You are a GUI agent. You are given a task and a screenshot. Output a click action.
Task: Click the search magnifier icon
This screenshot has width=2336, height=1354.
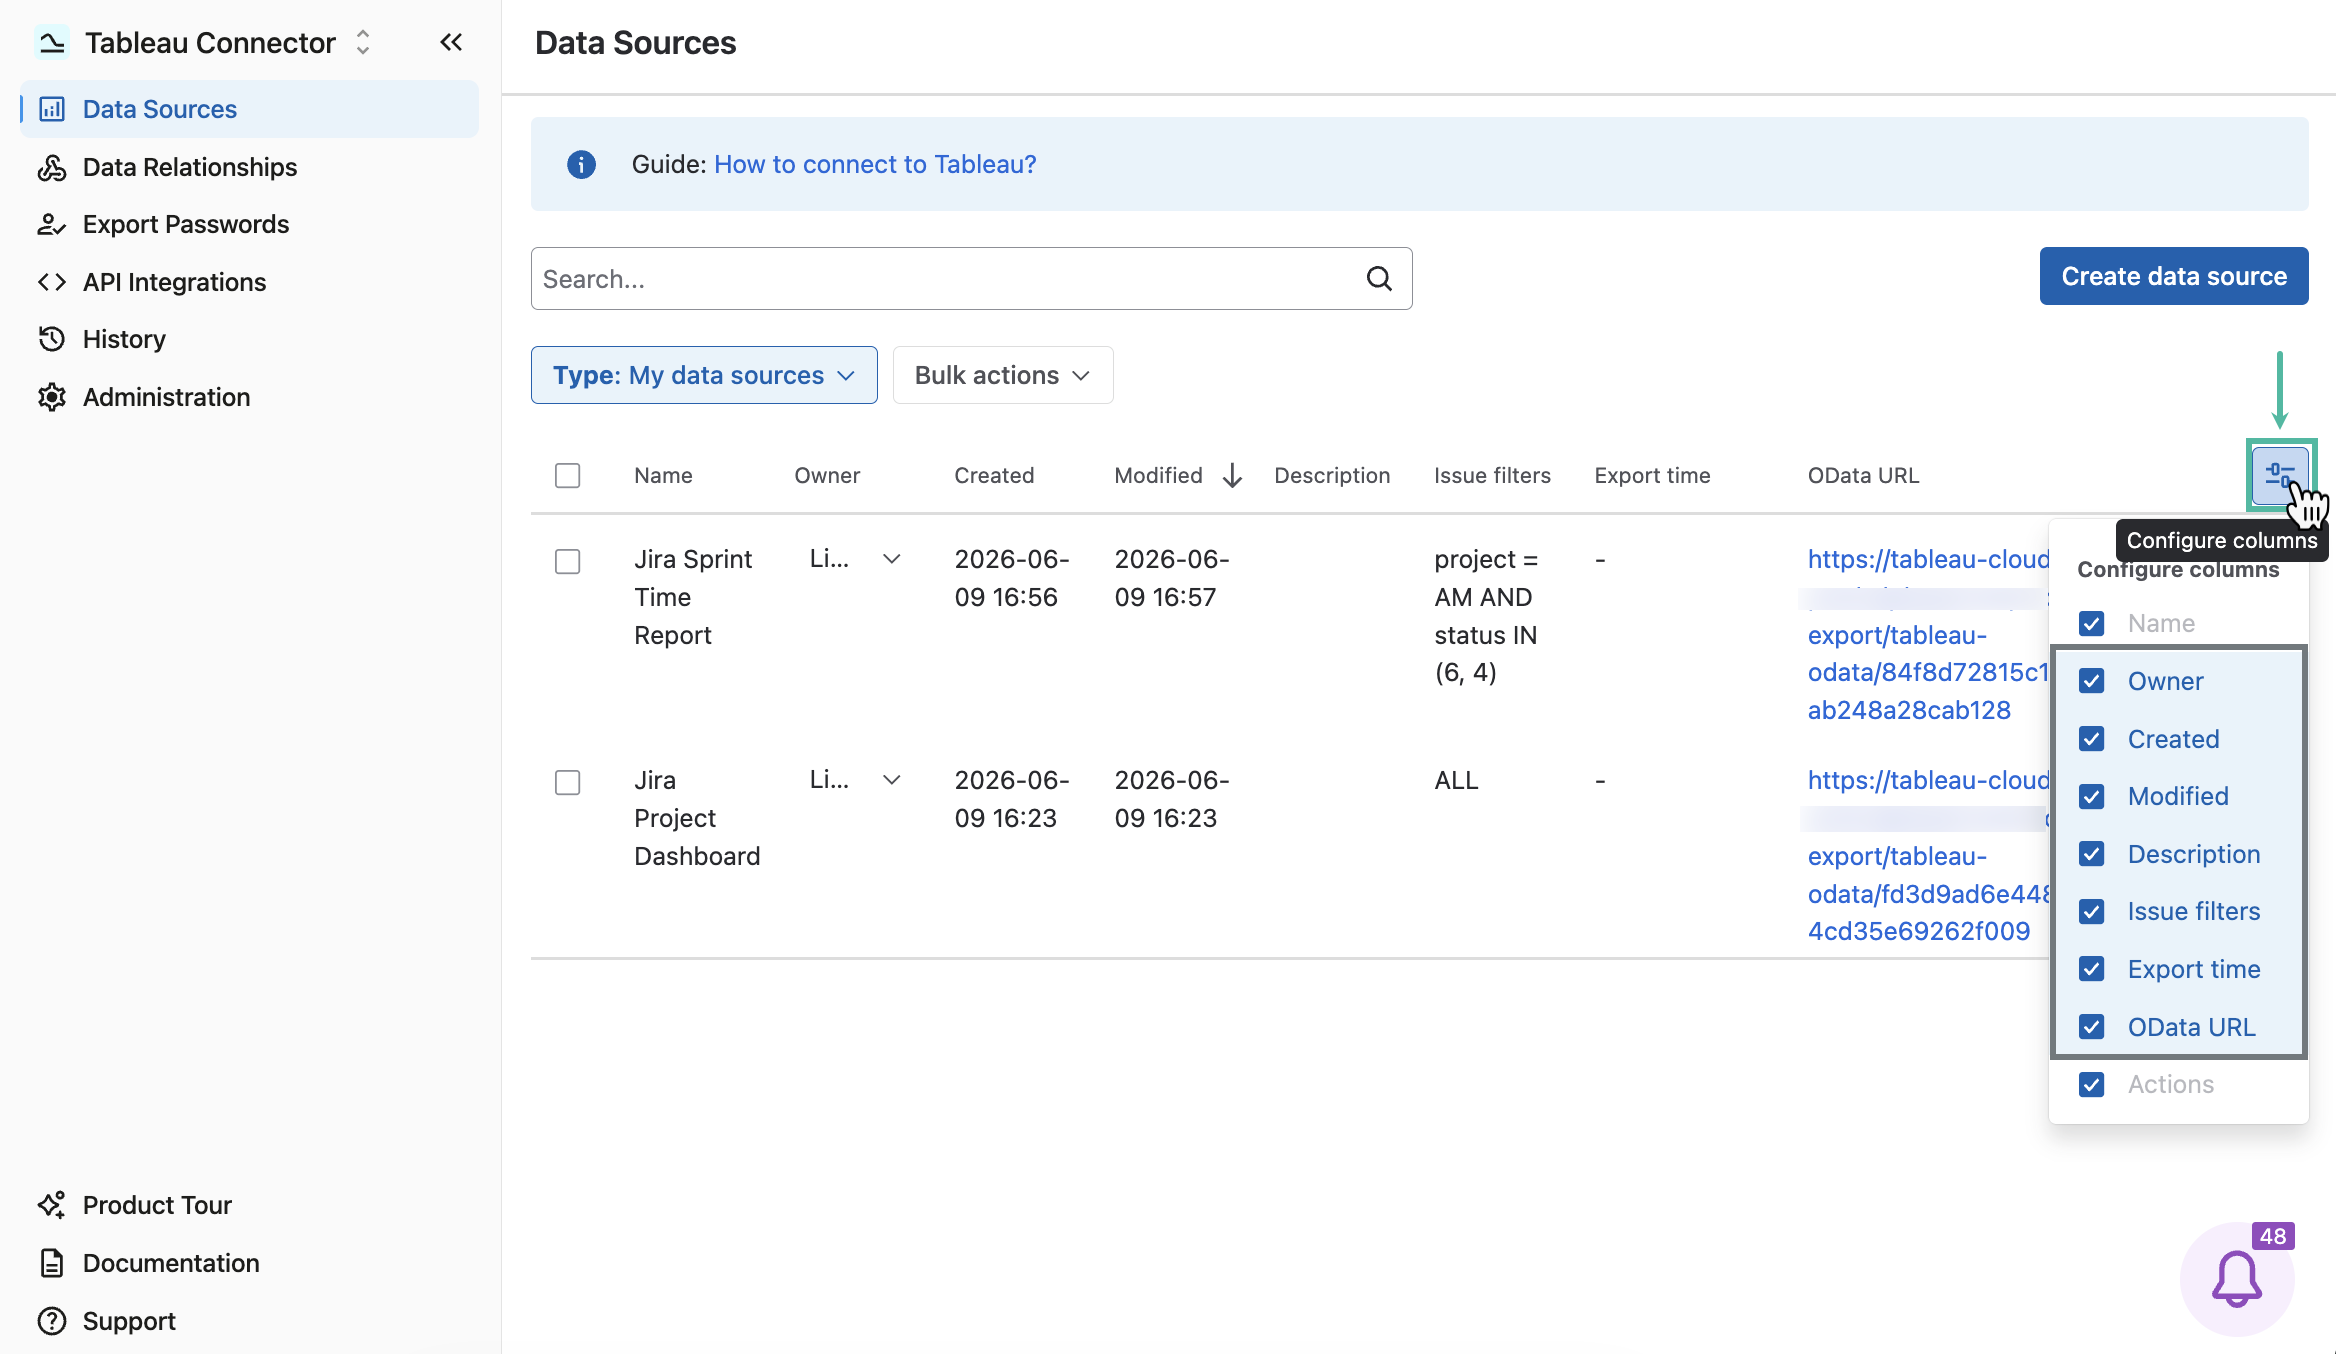coord(1379,278)
